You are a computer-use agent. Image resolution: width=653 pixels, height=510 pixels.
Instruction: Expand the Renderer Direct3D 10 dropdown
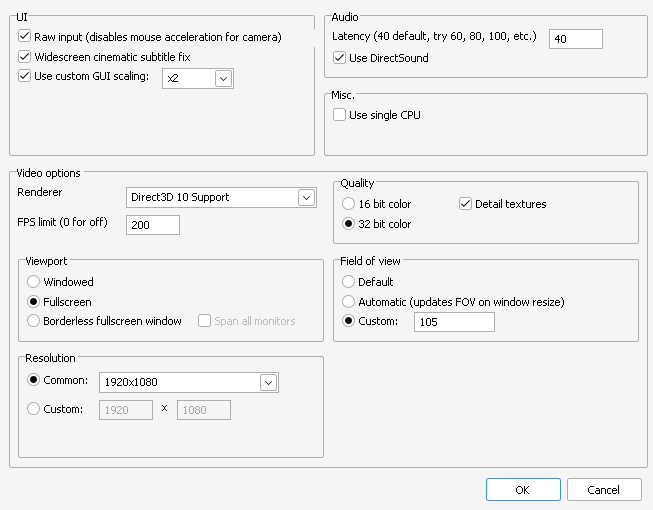(x=306, y=197)
